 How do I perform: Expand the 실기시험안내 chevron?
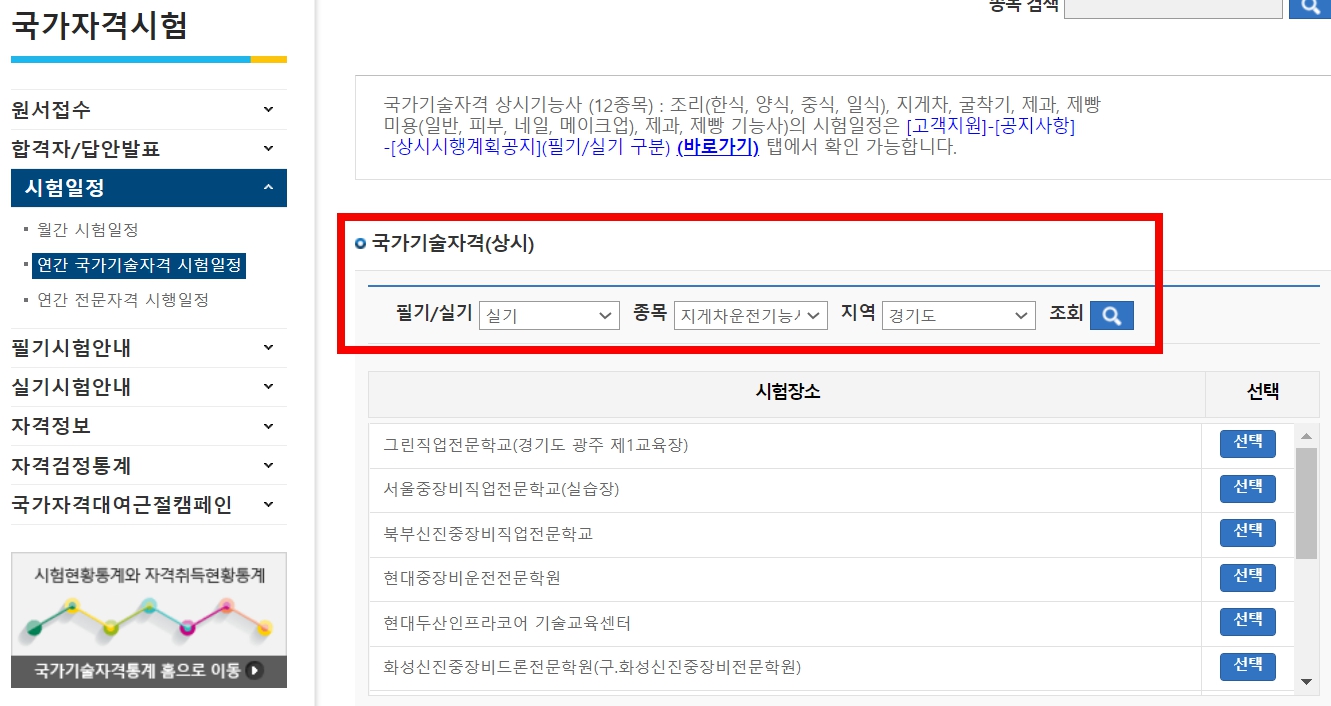pyautogui.click(x=268, y=386)
